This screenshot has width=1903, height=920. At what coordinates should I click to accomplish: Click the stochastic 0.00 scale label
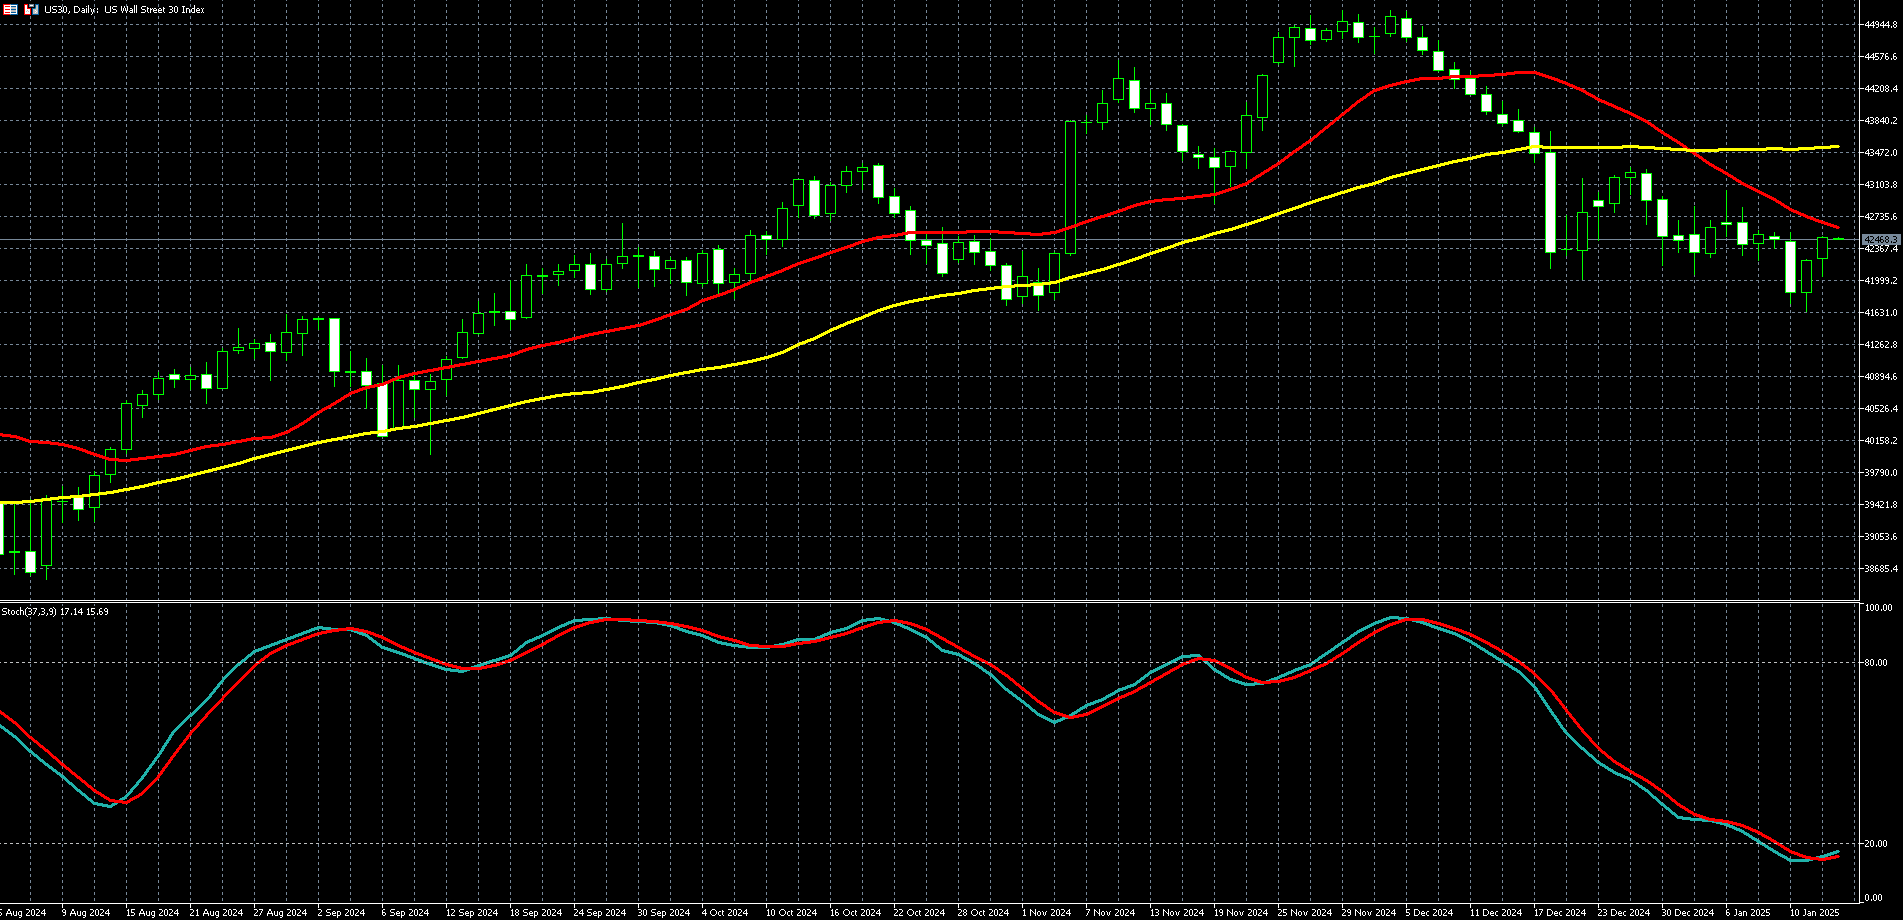[1876, 898]
